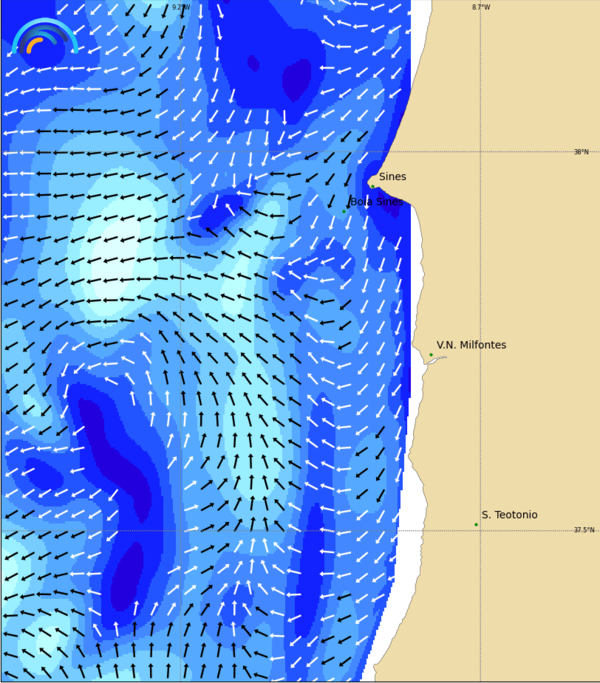Click the V.N. Milfontes green marker dot
This screenshot has width=600, height=683.
coord(431,355)
